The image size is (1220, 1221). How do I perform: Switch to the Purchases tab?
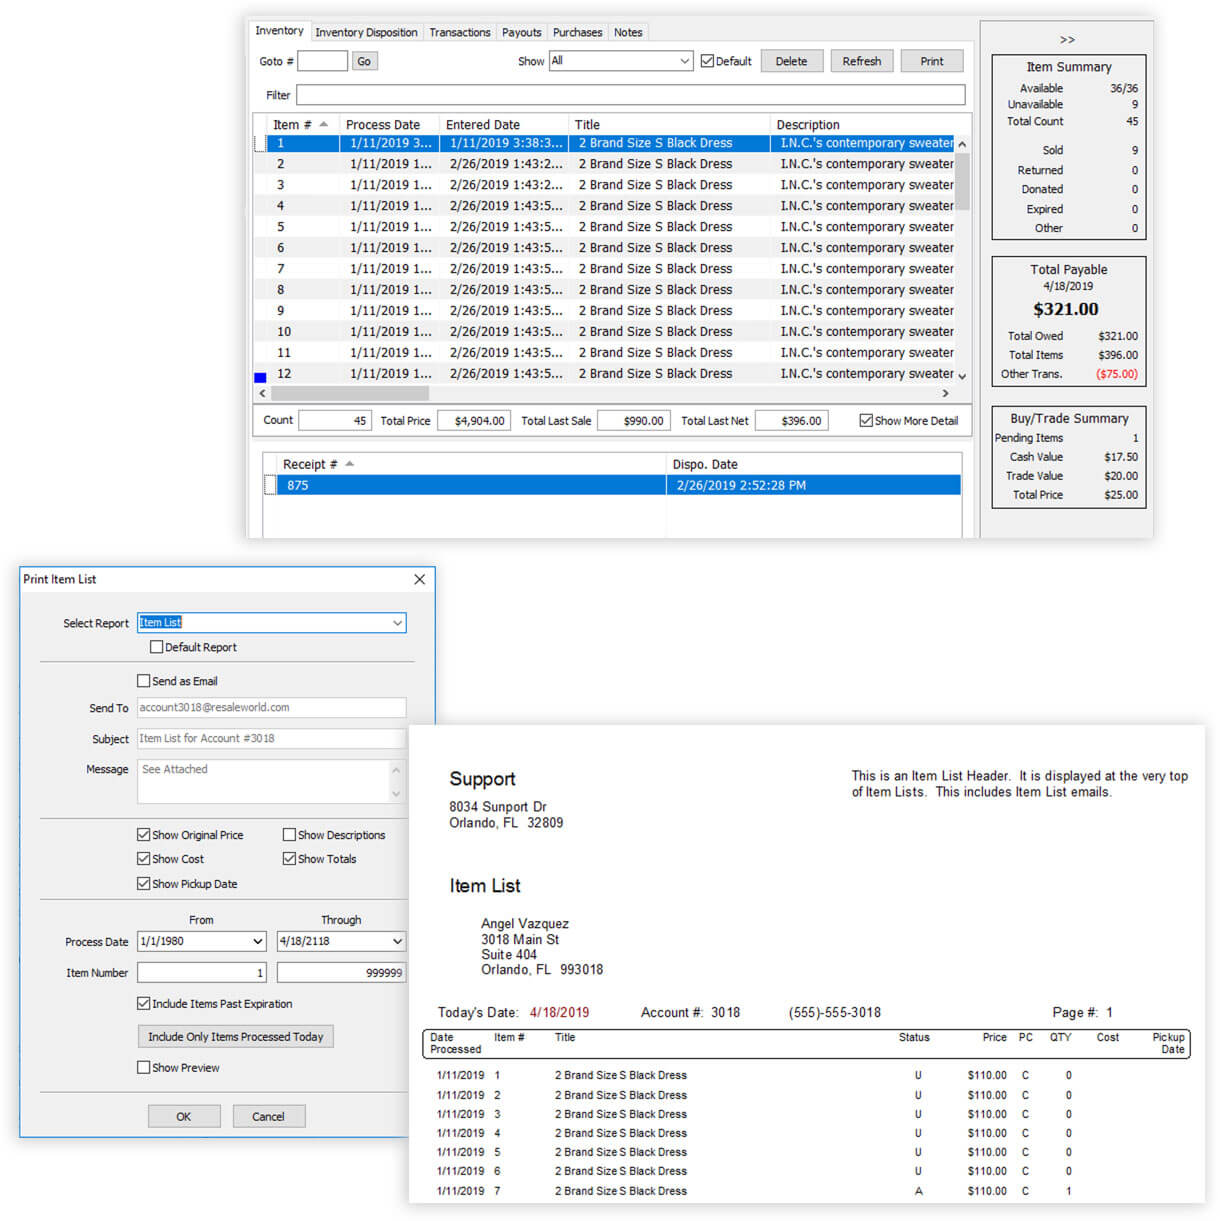pos(578,32)
